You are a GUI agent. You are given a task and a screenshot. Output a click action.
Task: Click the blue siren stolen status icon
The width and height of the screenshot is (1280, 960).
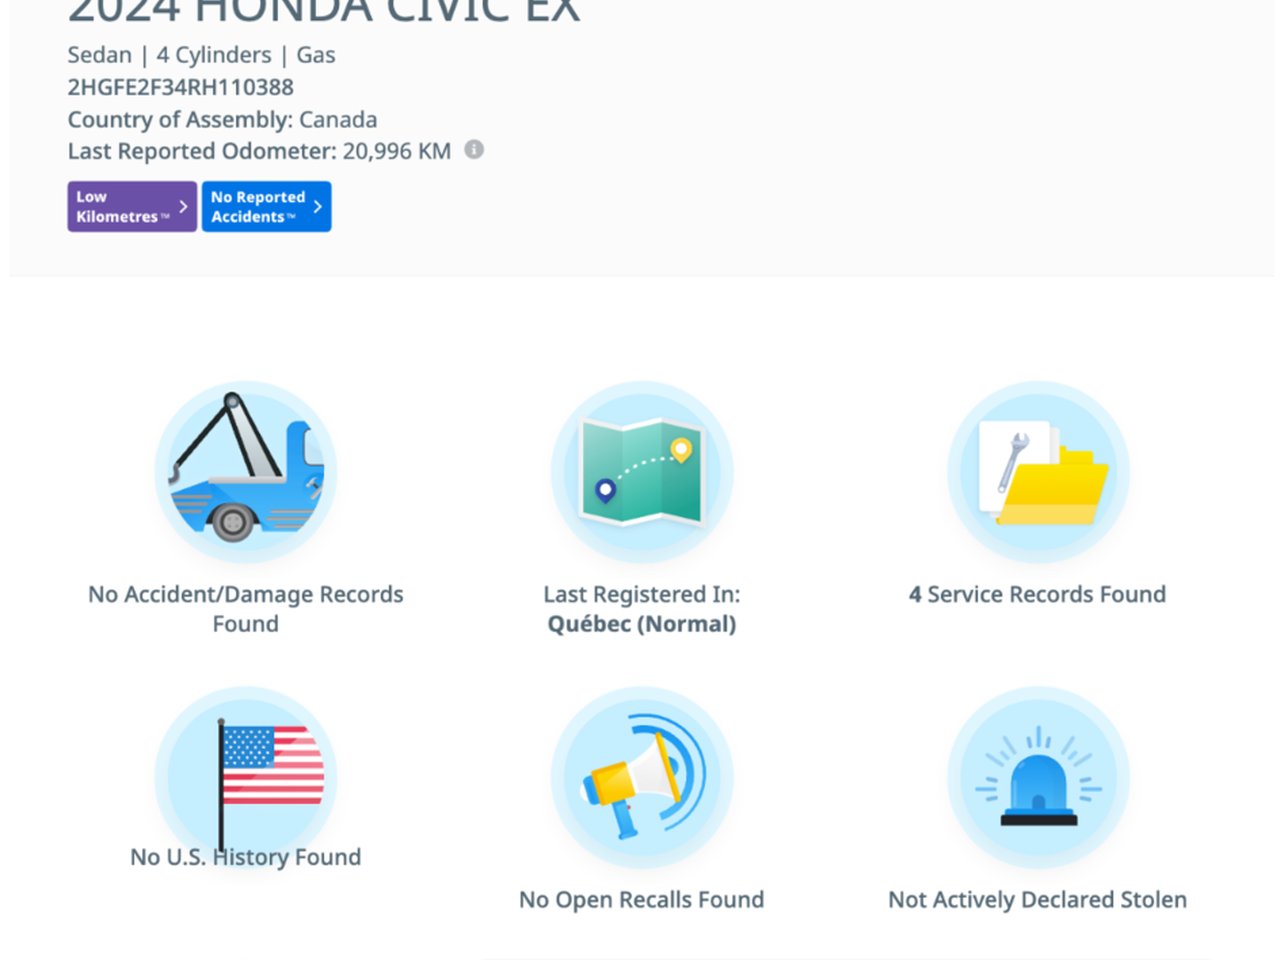[x=1038, y=777]
